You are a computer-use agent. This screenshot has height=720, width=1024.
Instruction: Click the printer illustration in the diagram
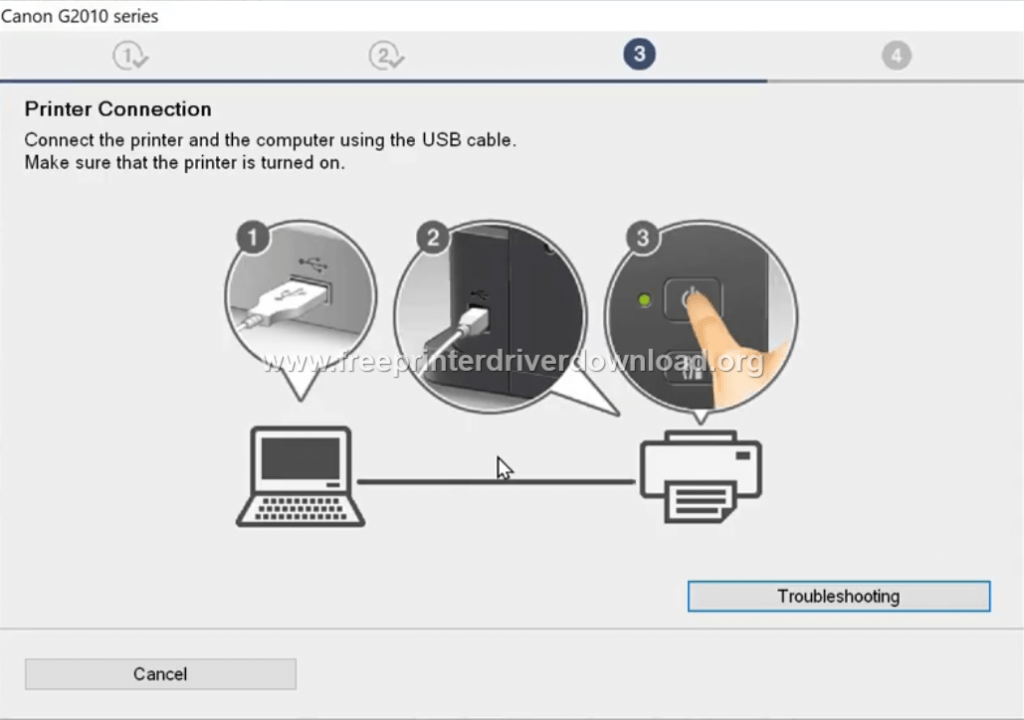tap(700, 475)
